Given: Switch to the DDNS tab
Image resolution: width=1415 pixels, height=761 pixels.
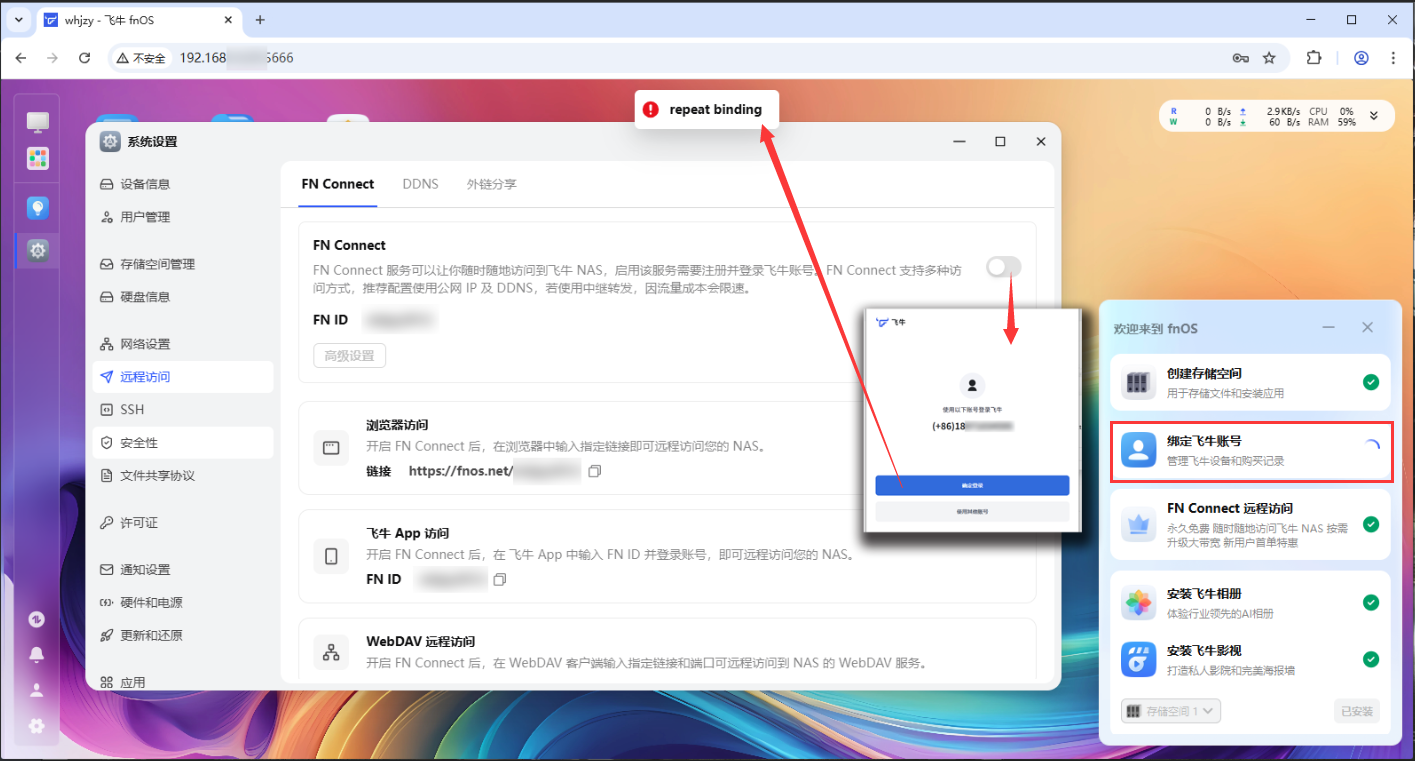Looking at the screenshot, I should [420, 184].
